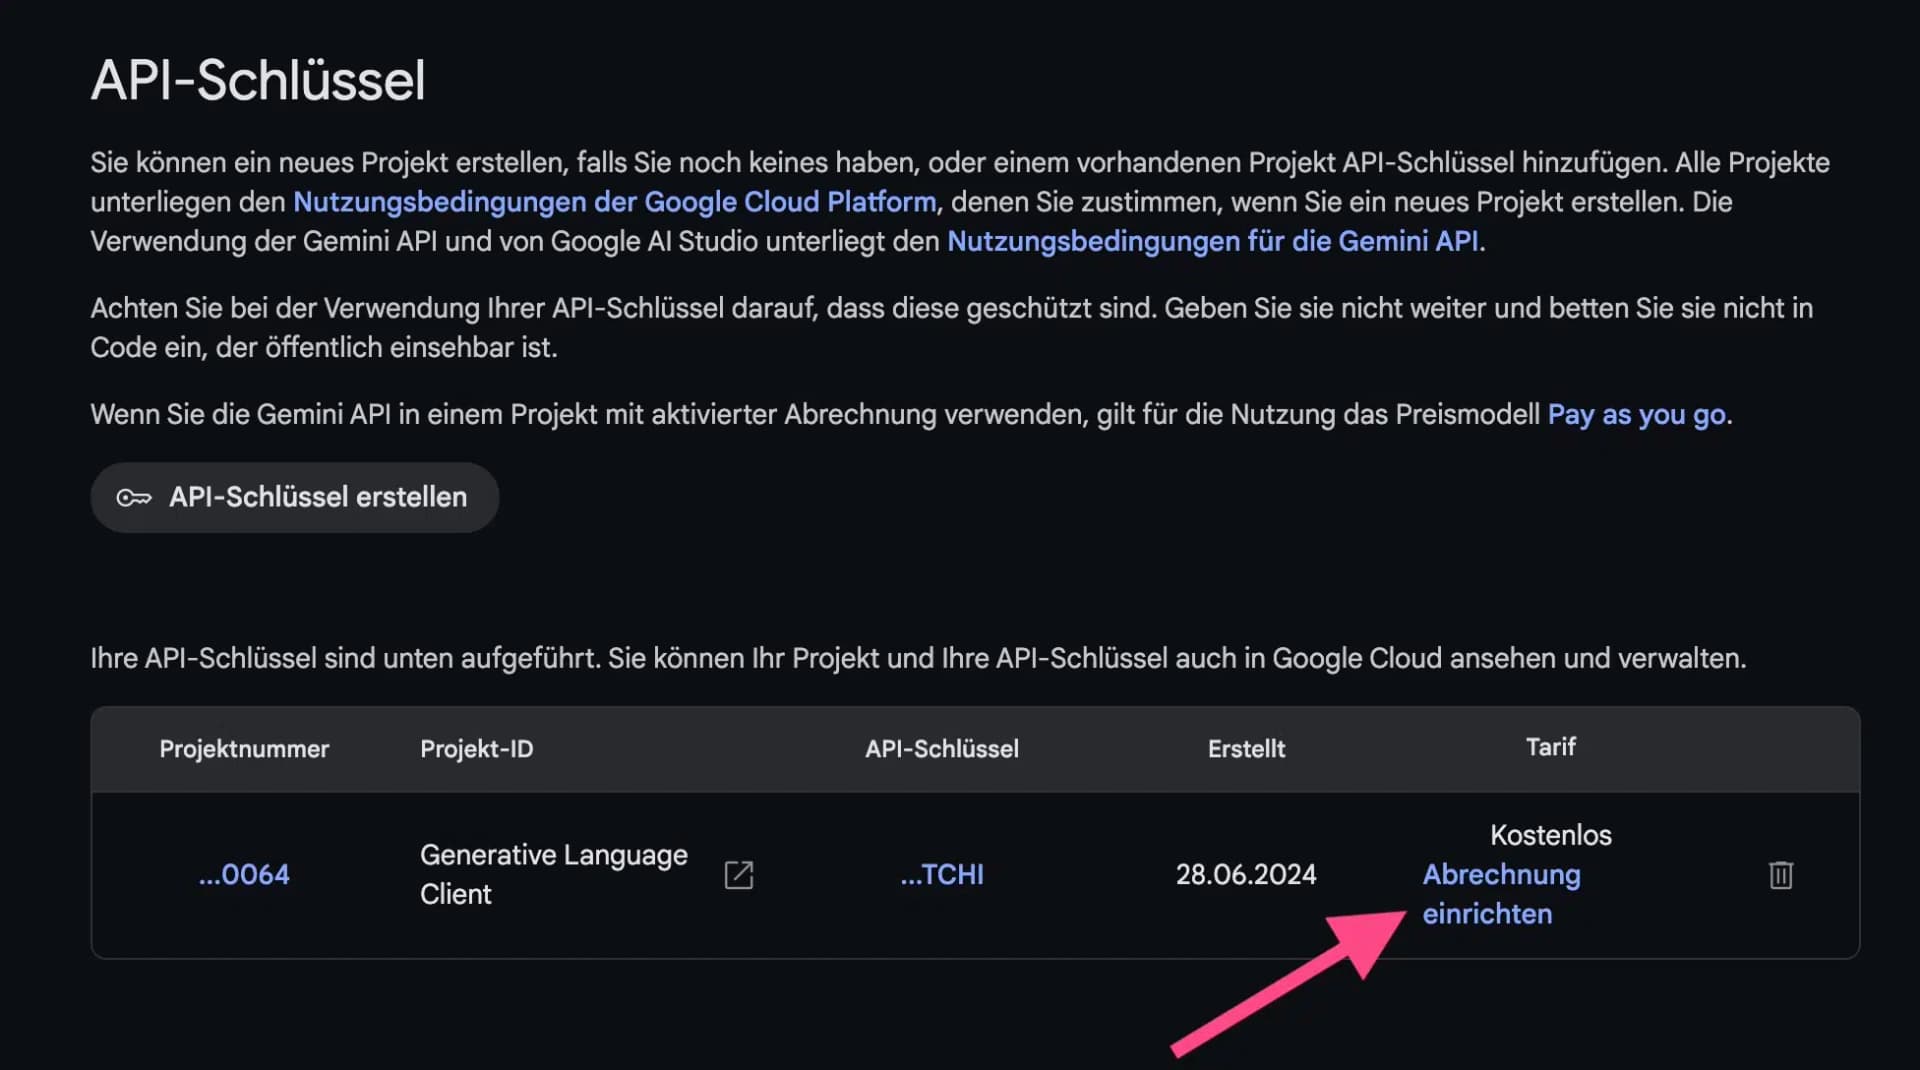The image size is (1920, 1070).
Task: Click the "Erstellt" column header
Action: (1245, 748)
